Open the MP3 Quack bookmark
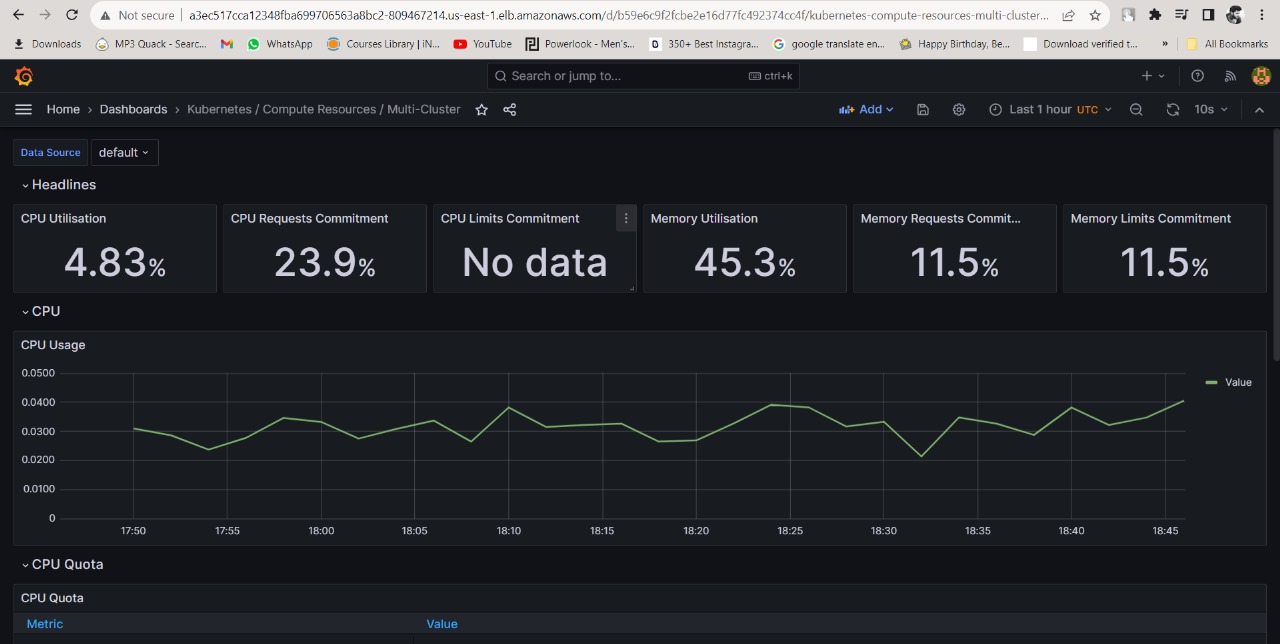 pyautogui.click(x=151, y=44)
